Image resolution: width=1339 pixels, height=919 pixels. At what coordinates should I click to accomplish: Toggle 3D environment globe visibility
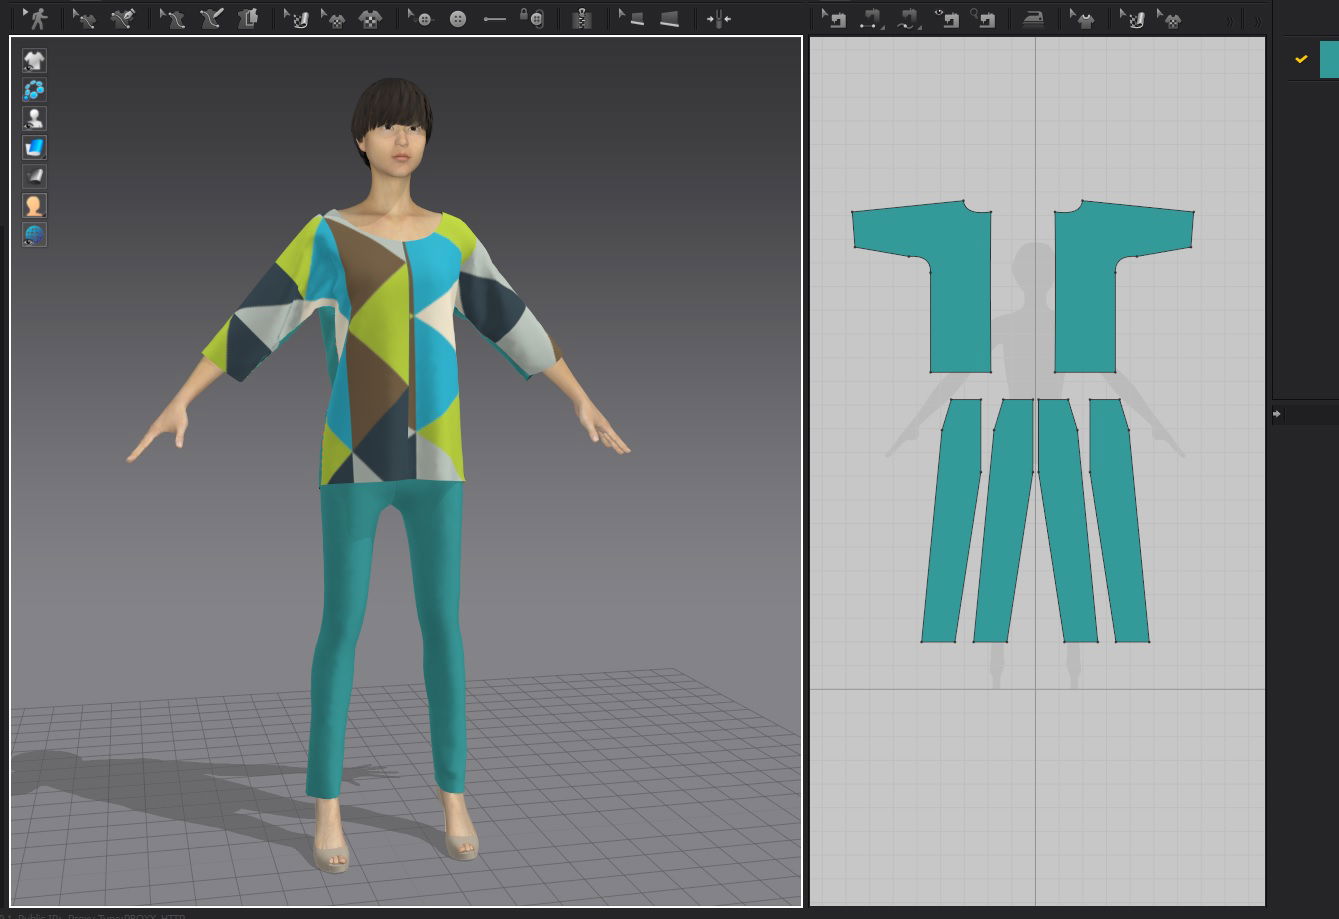coord(34,235)
